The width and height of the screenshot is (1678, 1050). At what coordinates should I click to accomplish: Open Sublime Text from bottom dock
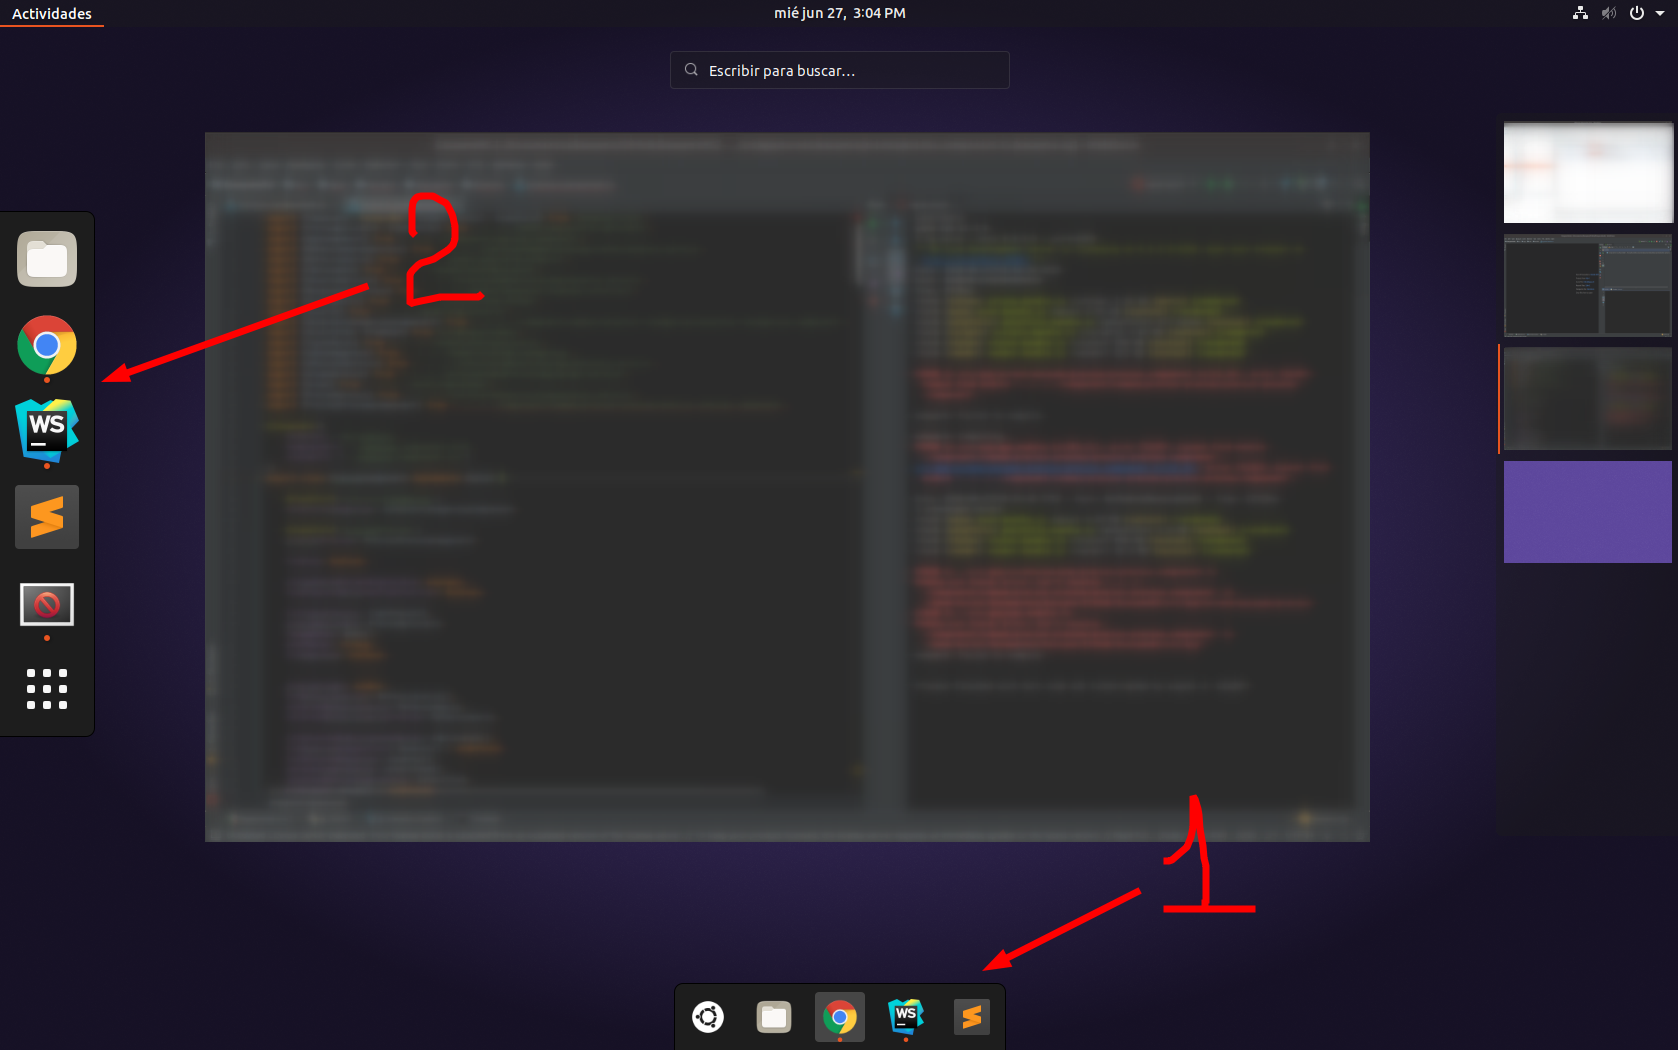972,1017
